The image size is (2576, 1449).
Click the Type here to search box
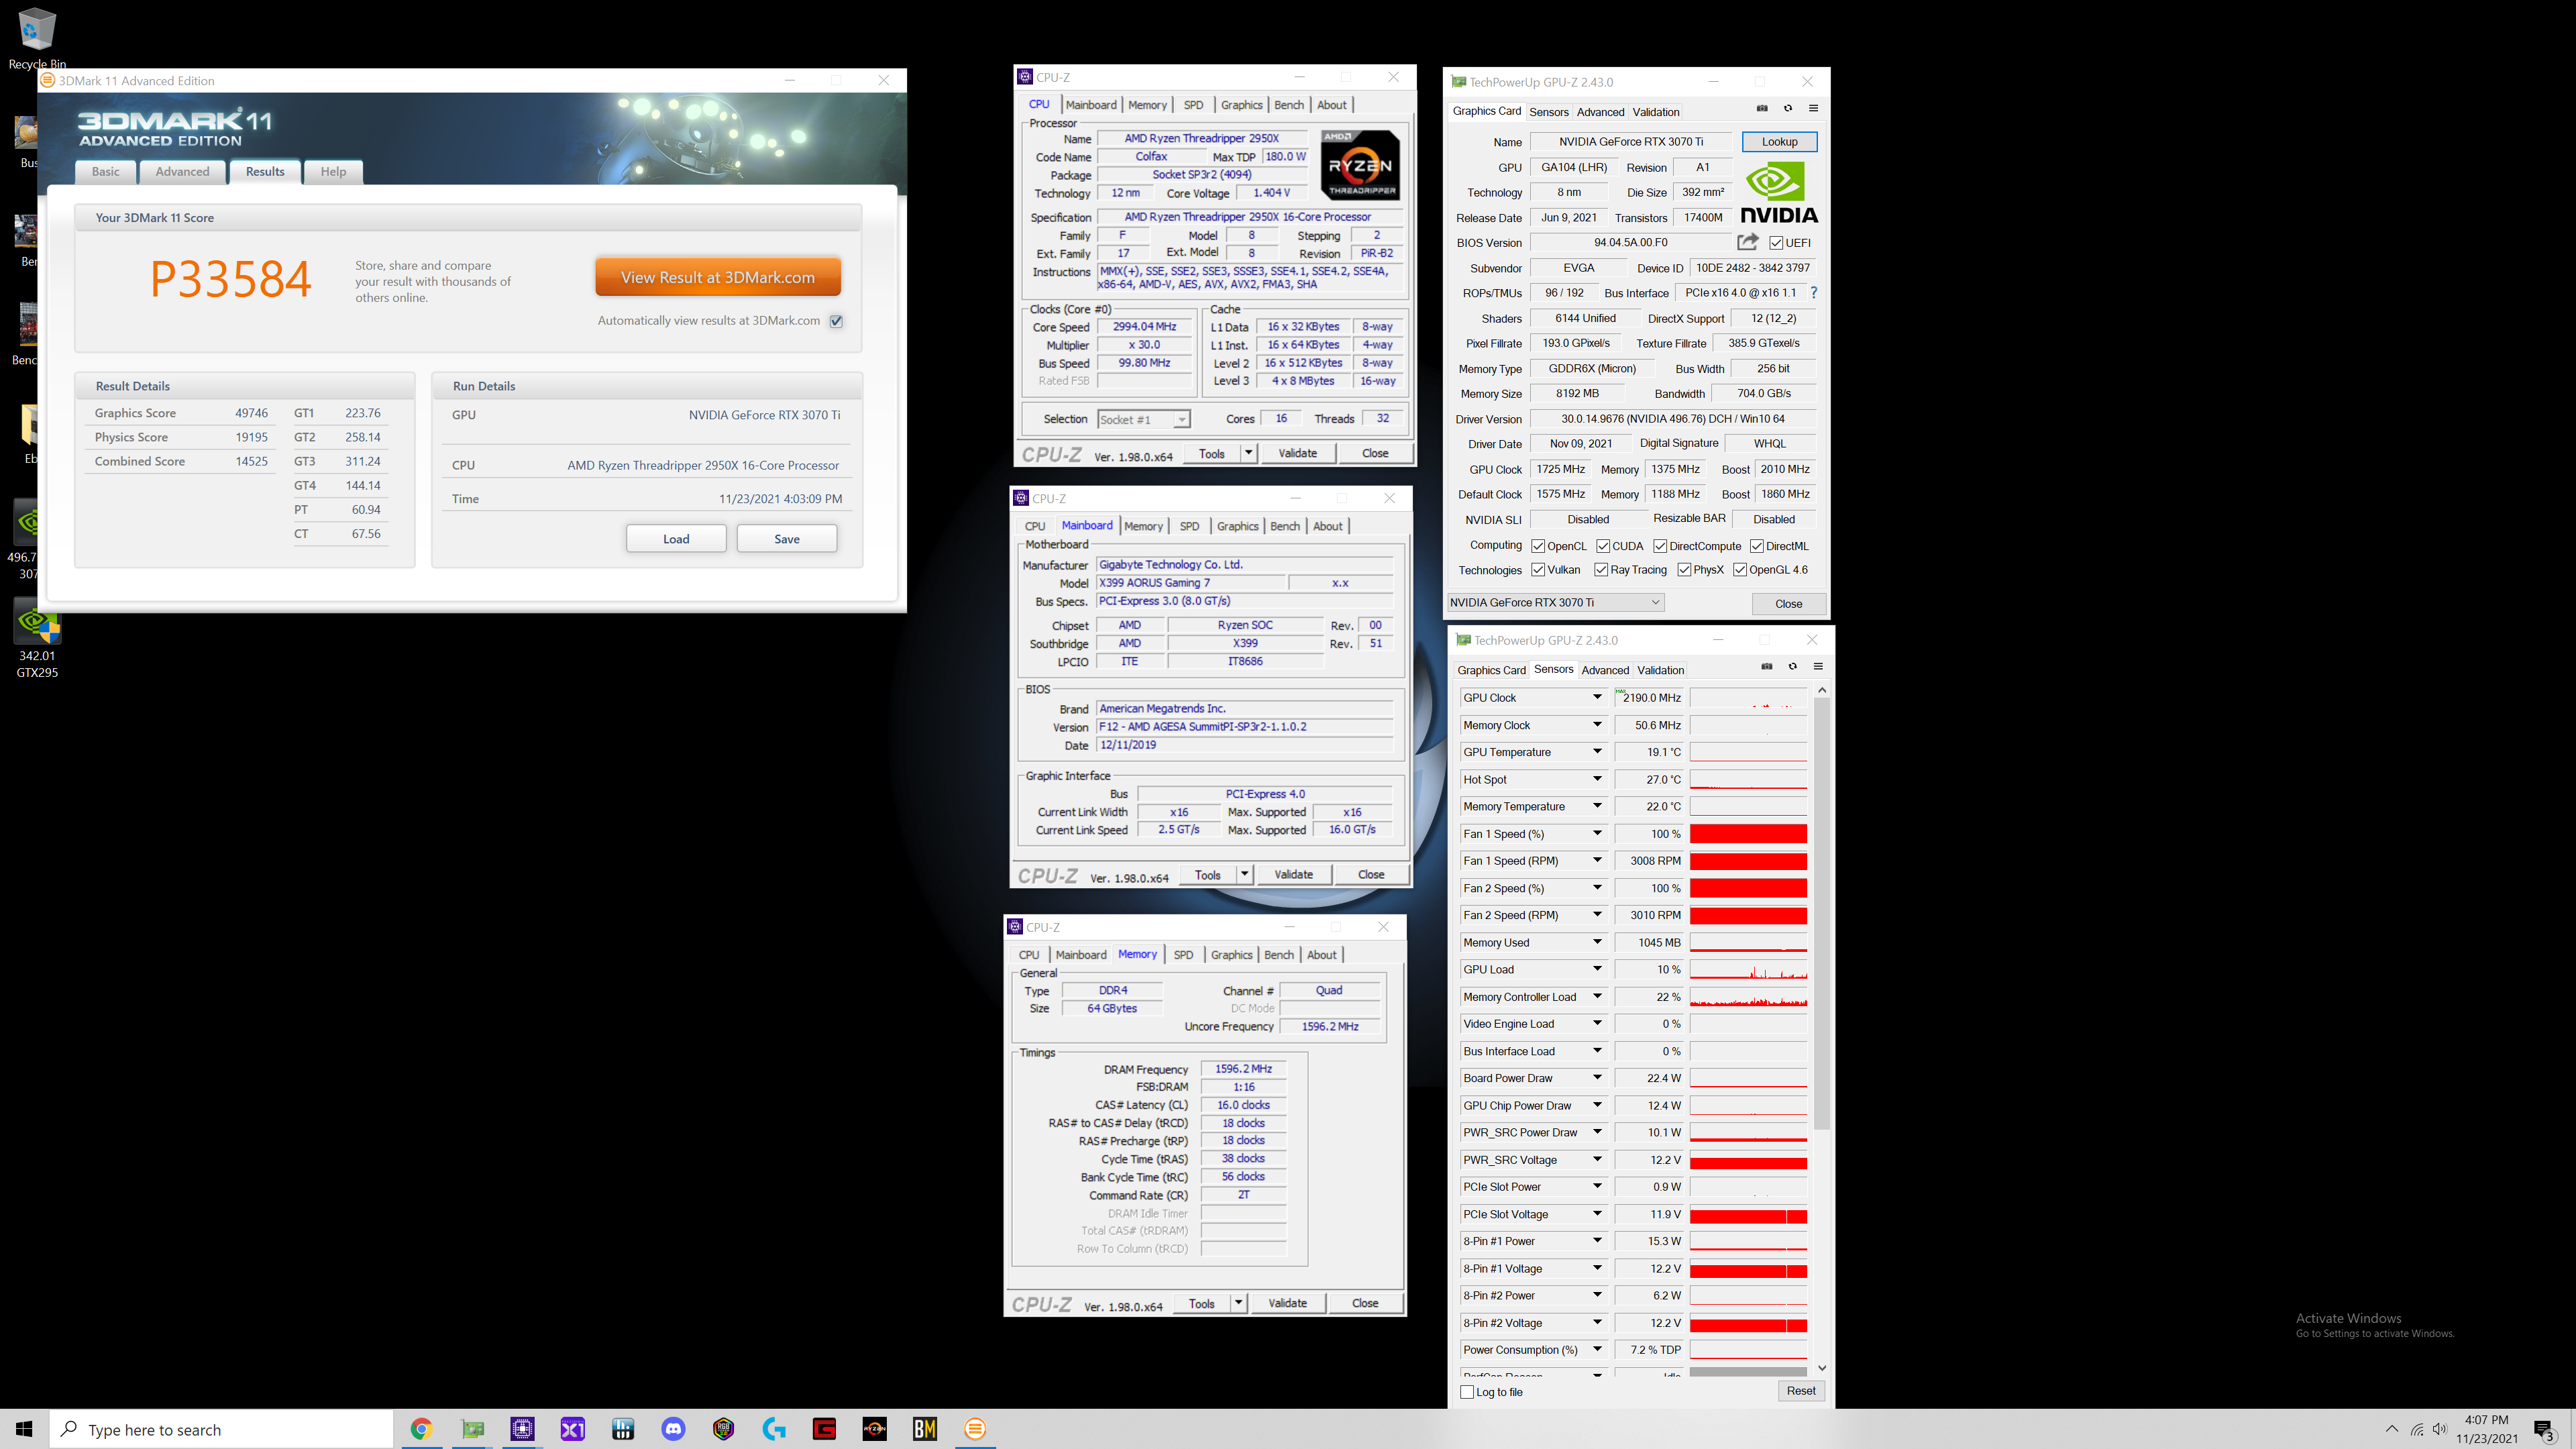point(222,1430)
